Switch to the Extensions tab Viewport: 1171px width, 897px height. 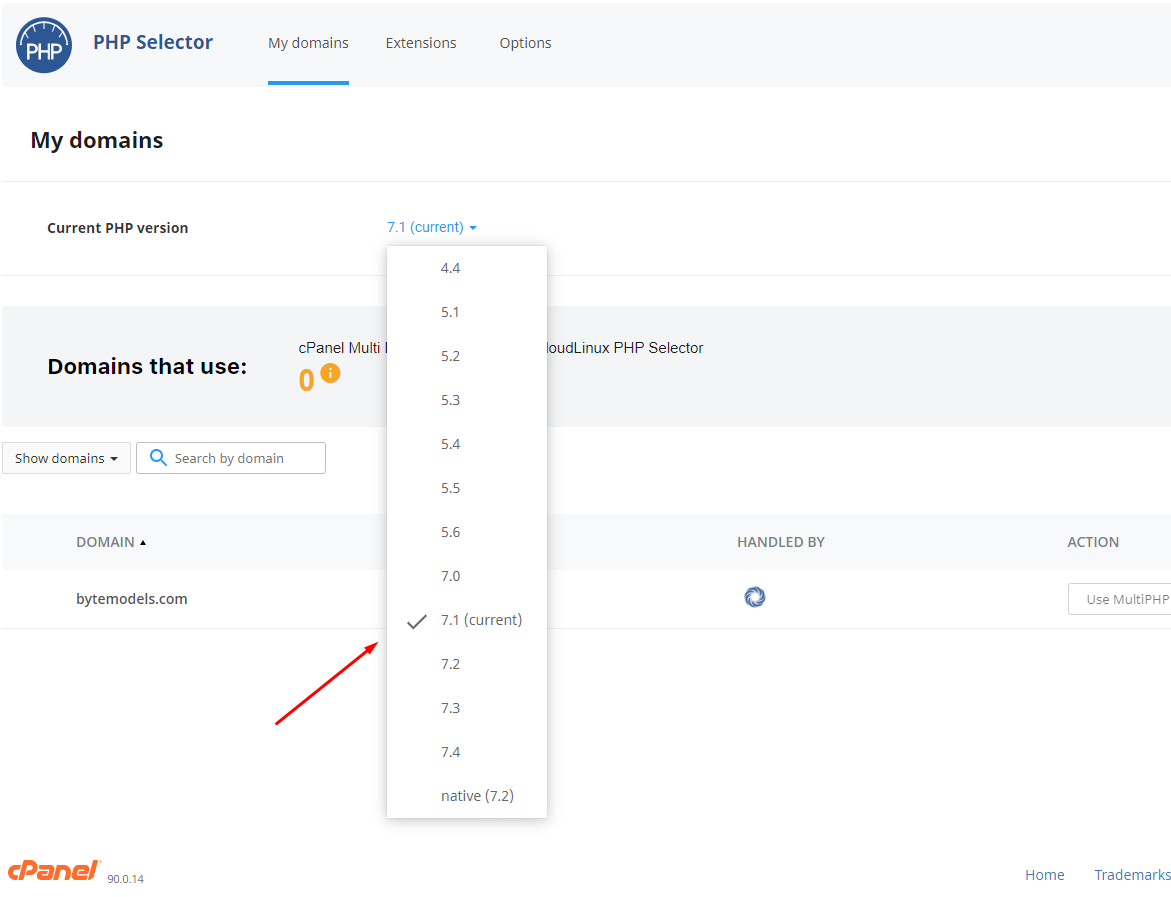click(x=420, y=43)
